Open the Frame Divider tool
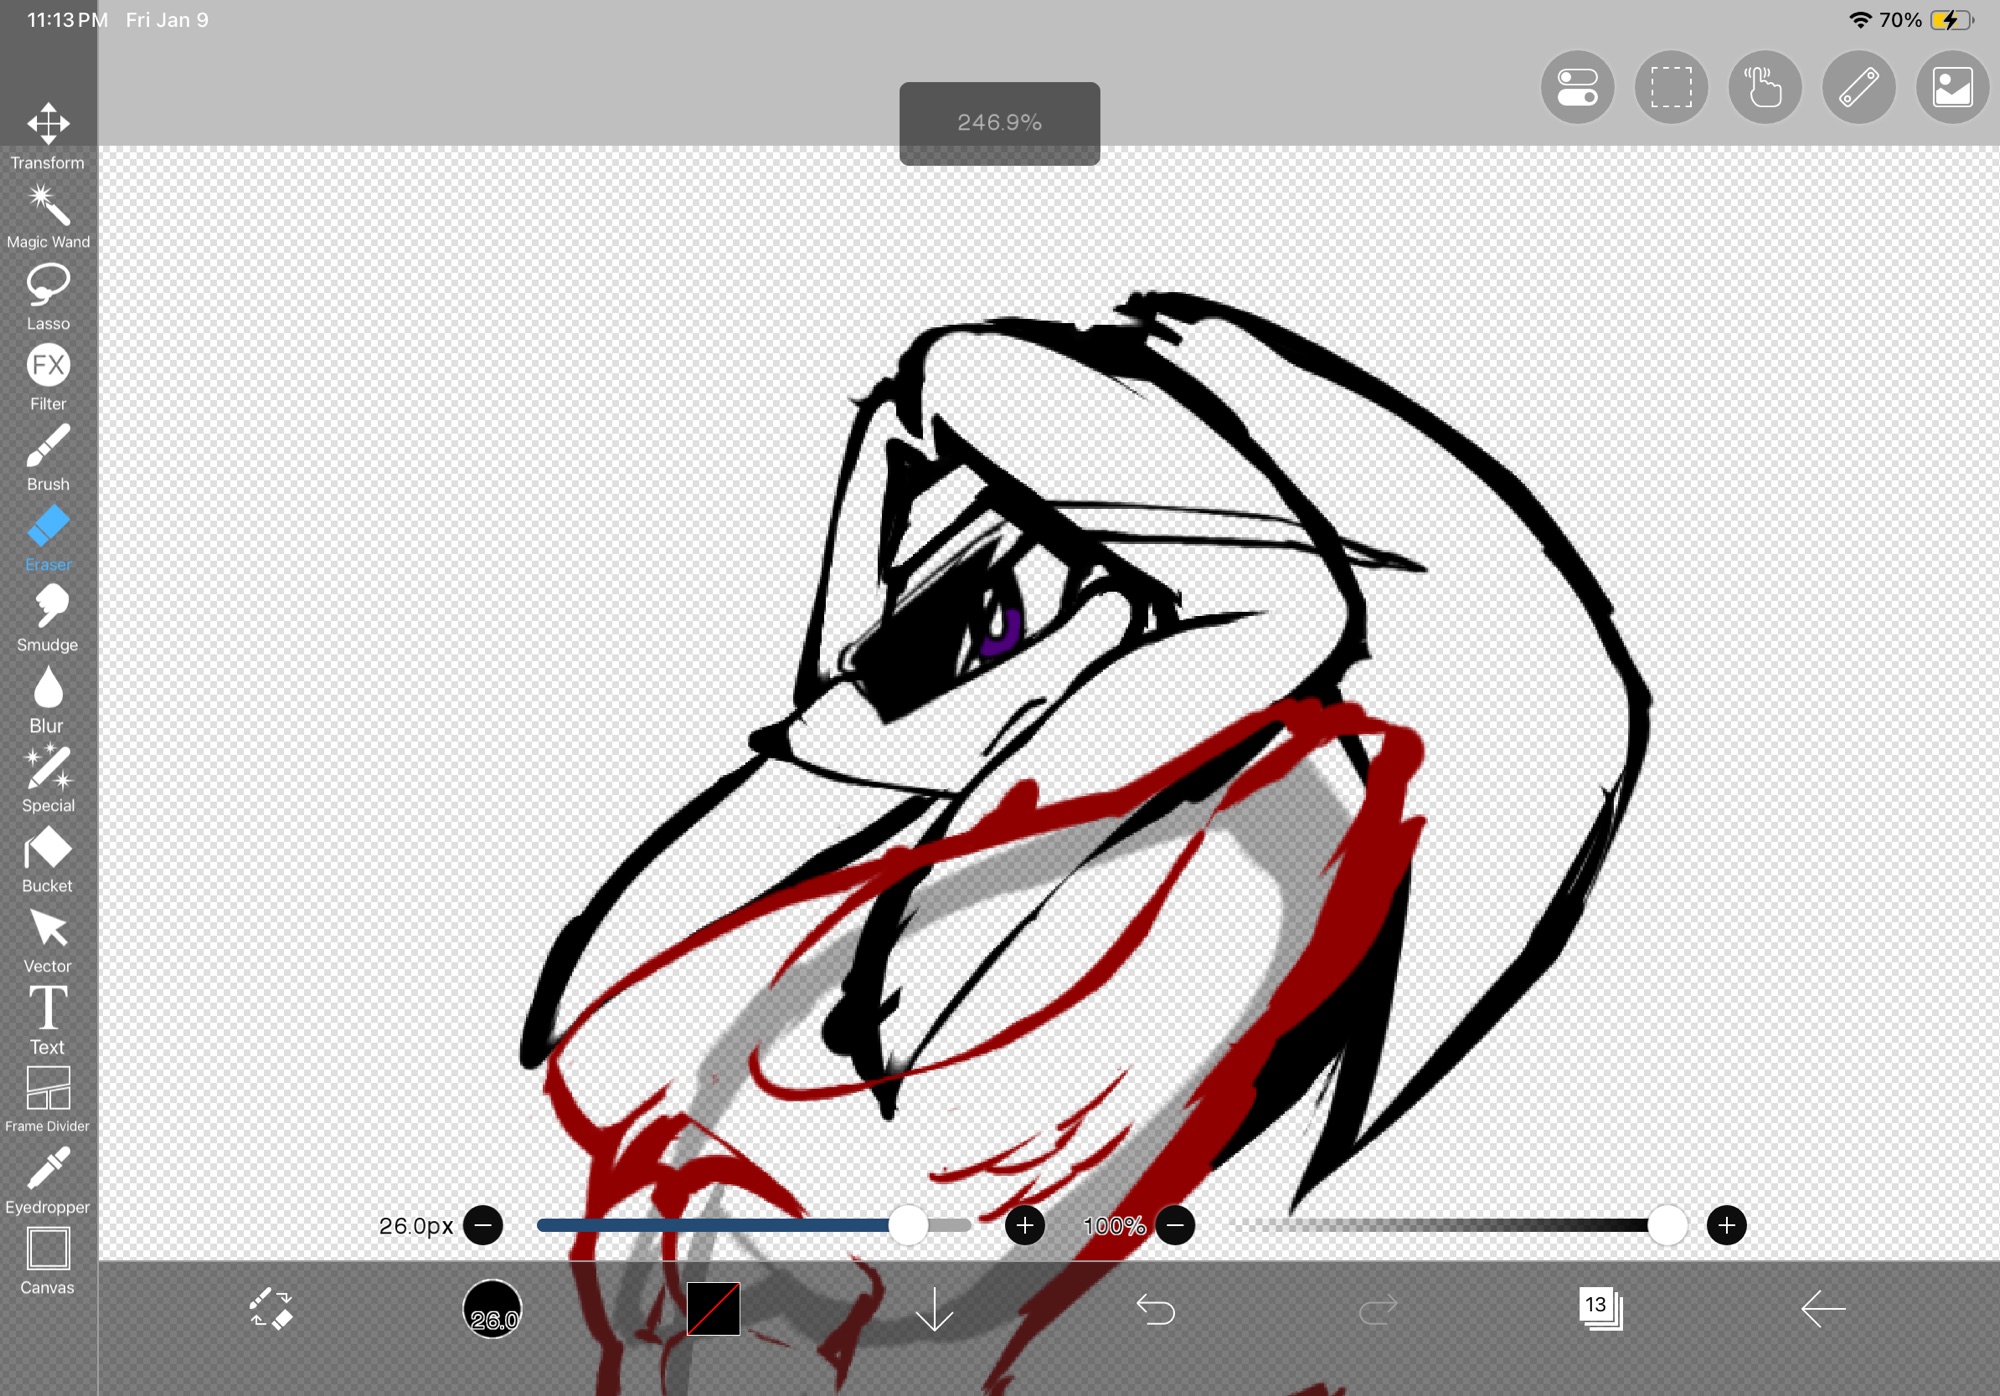2000x1396 pixels. [48, 1089]
